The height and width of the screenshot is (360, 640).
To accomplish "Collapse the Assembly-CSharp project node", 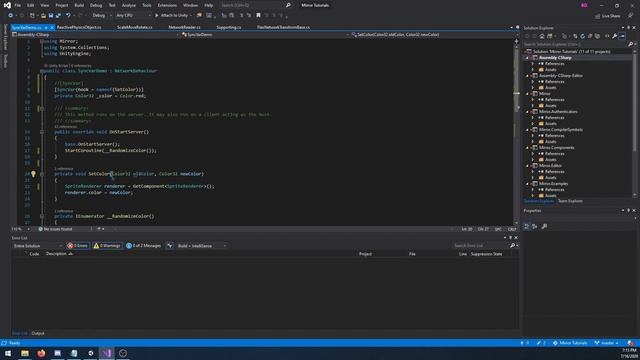I will point(527,58).
